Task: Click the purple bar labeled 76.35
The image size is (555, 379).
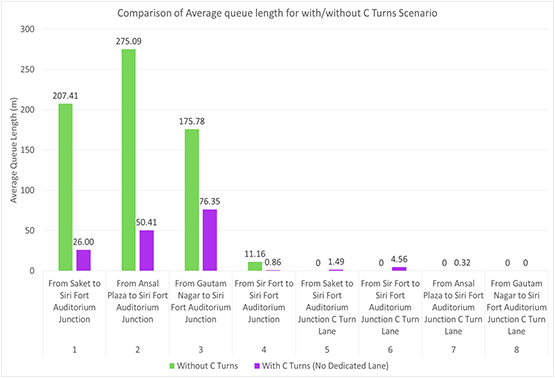Action: click(210, 240)
